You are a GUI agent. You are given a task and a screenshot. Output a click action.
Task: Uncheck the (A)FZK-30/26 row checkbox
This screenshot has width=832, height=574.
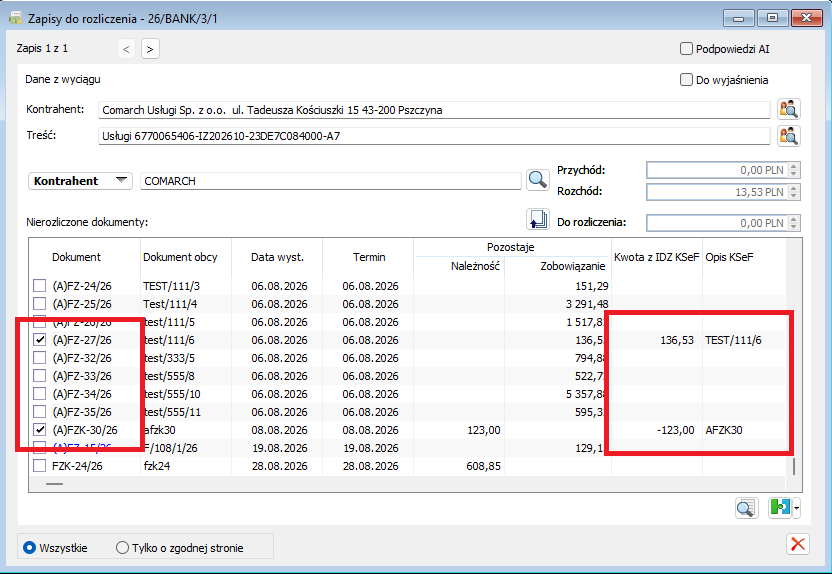pos(39,430)
